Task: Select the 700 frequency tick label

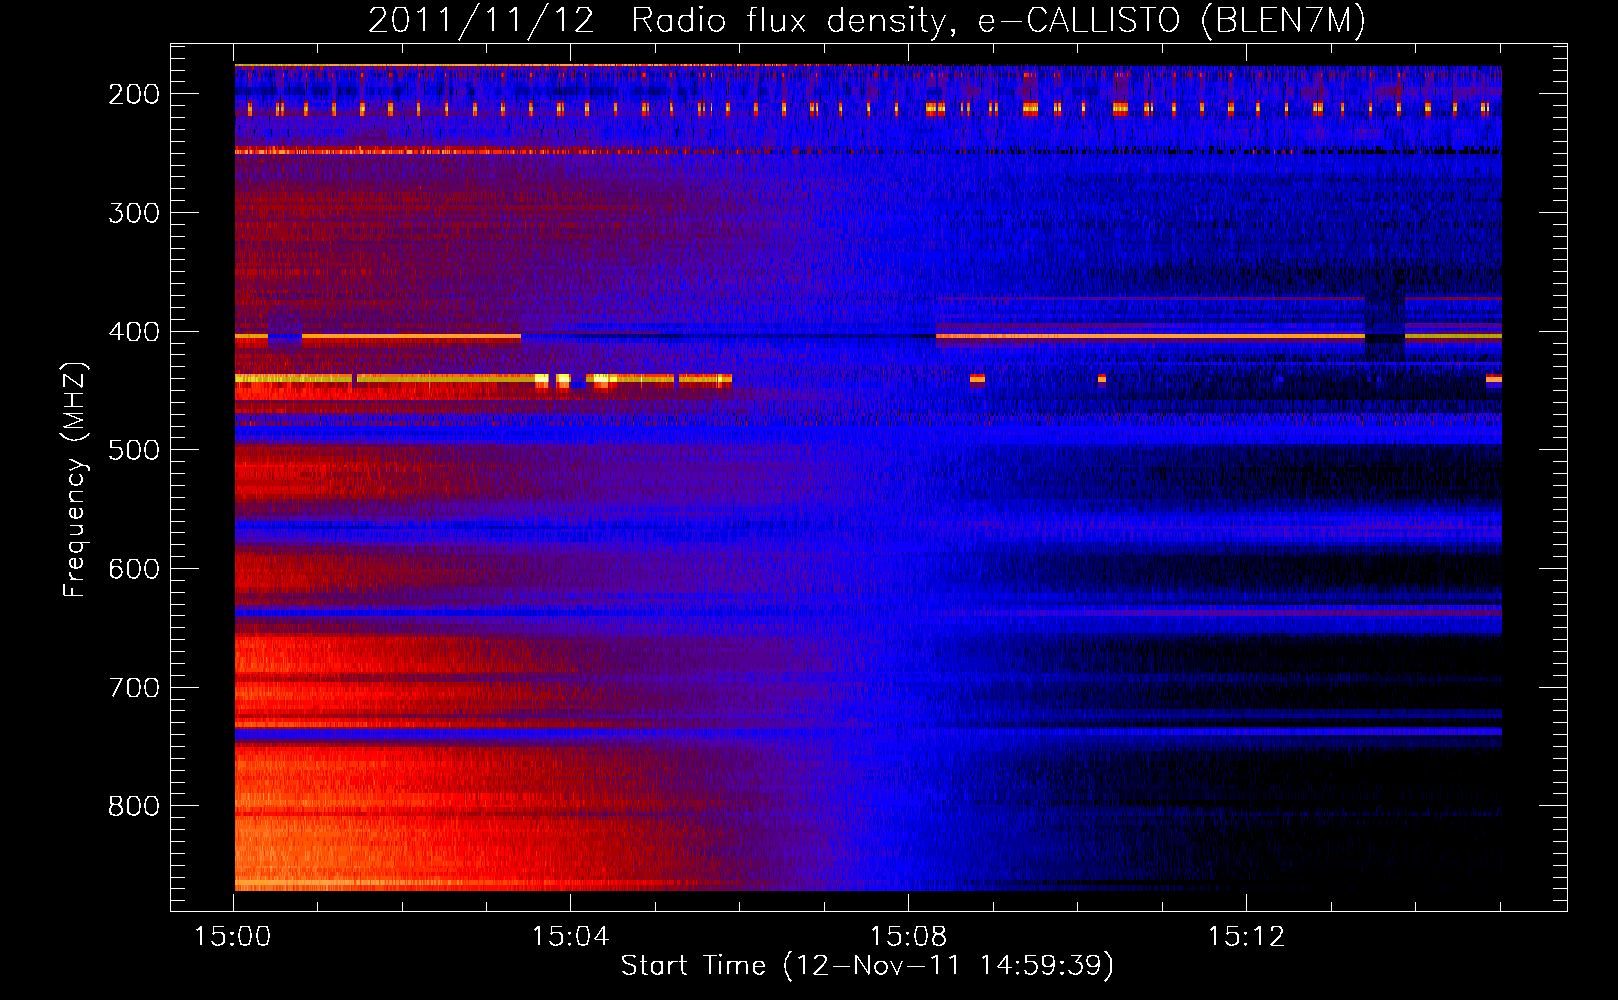Action: tap(133, 688)
